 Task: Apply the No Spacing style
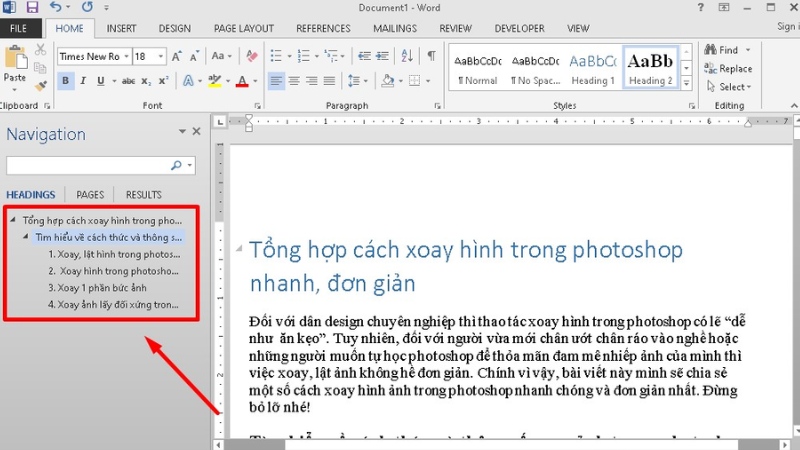535,68
